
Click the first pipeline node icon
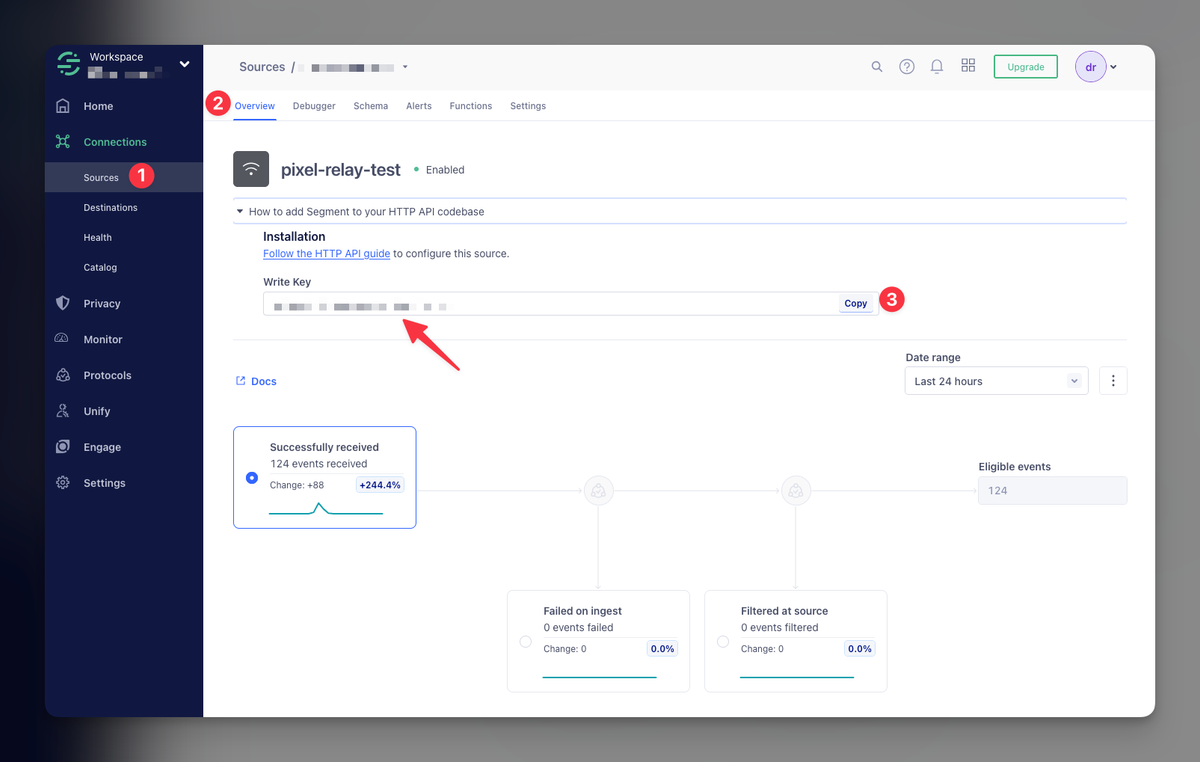pos(598,491)
